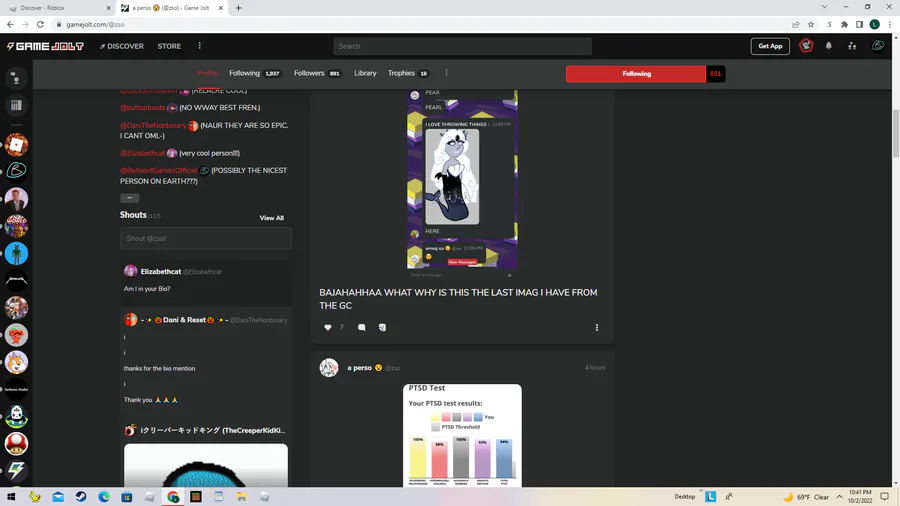
Task: Open Elizabethcat's profile from the shout
Action: tap(161, 271)
